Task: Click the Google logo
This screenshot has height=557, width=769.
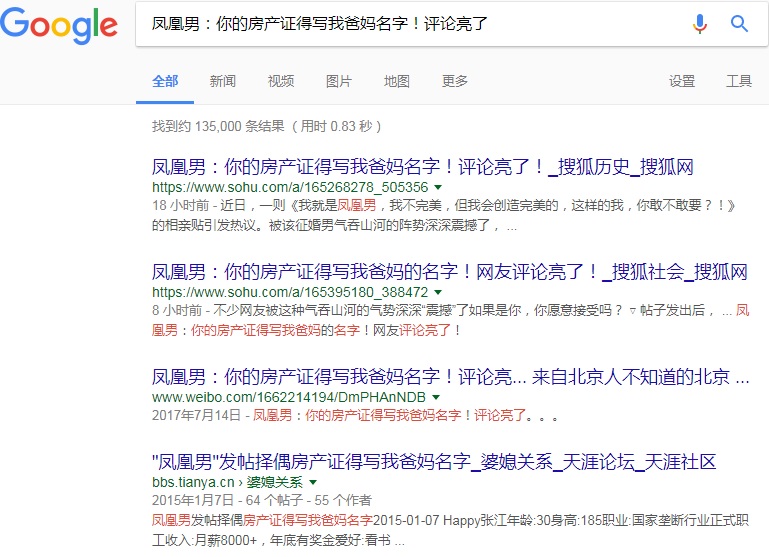Action: [59, 25]
